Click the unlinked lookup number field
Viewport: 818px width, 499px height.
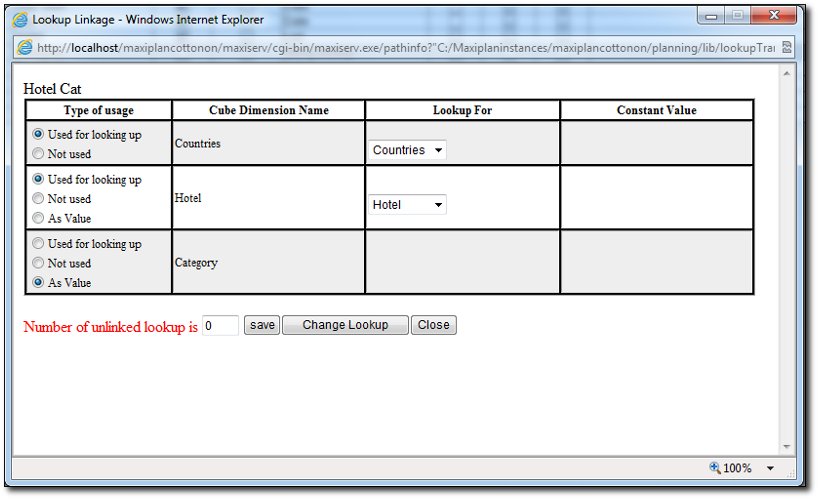[220, 325]
